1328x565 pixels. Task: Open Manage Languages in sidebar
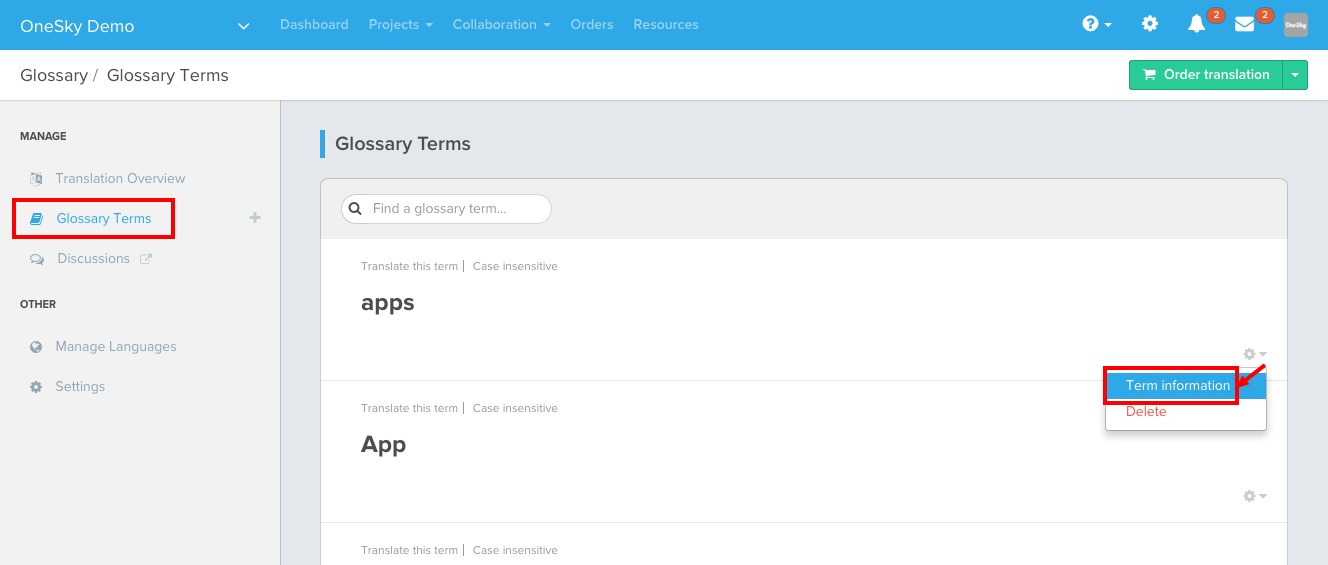tap(116, 346)
